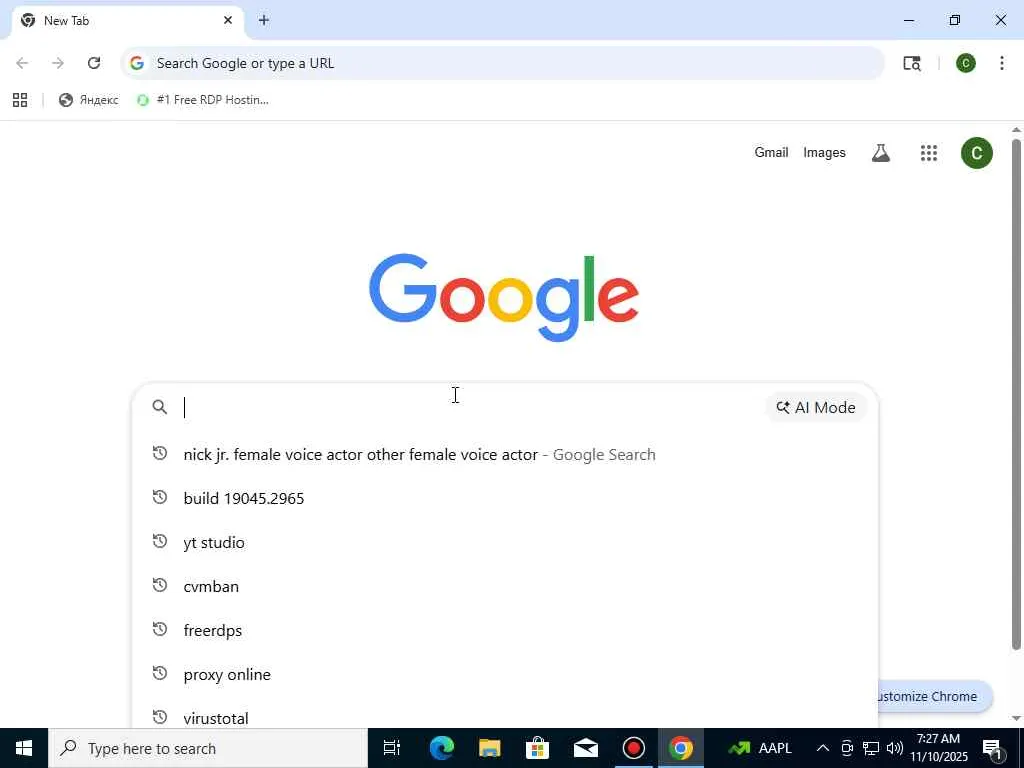The image size is (1024, 768).
Task: Open the Яндекс bookmark
Action: tap(89, 100)
